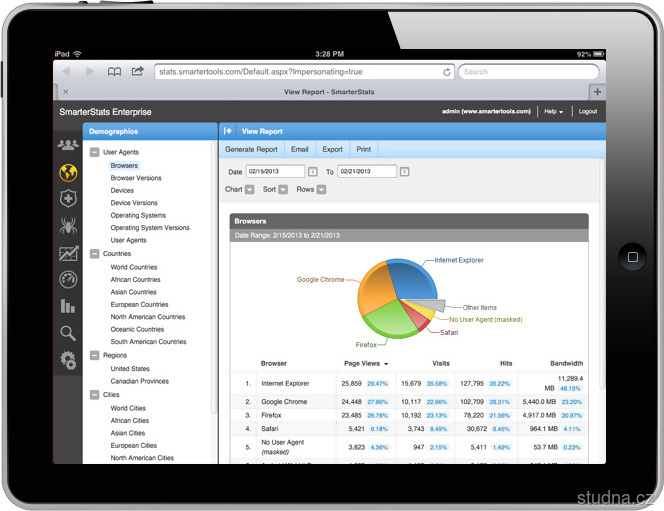The height and width of the screenshot is (511, 664).
Task: Click the Safari Search field
Action: (x=529, y=72)
